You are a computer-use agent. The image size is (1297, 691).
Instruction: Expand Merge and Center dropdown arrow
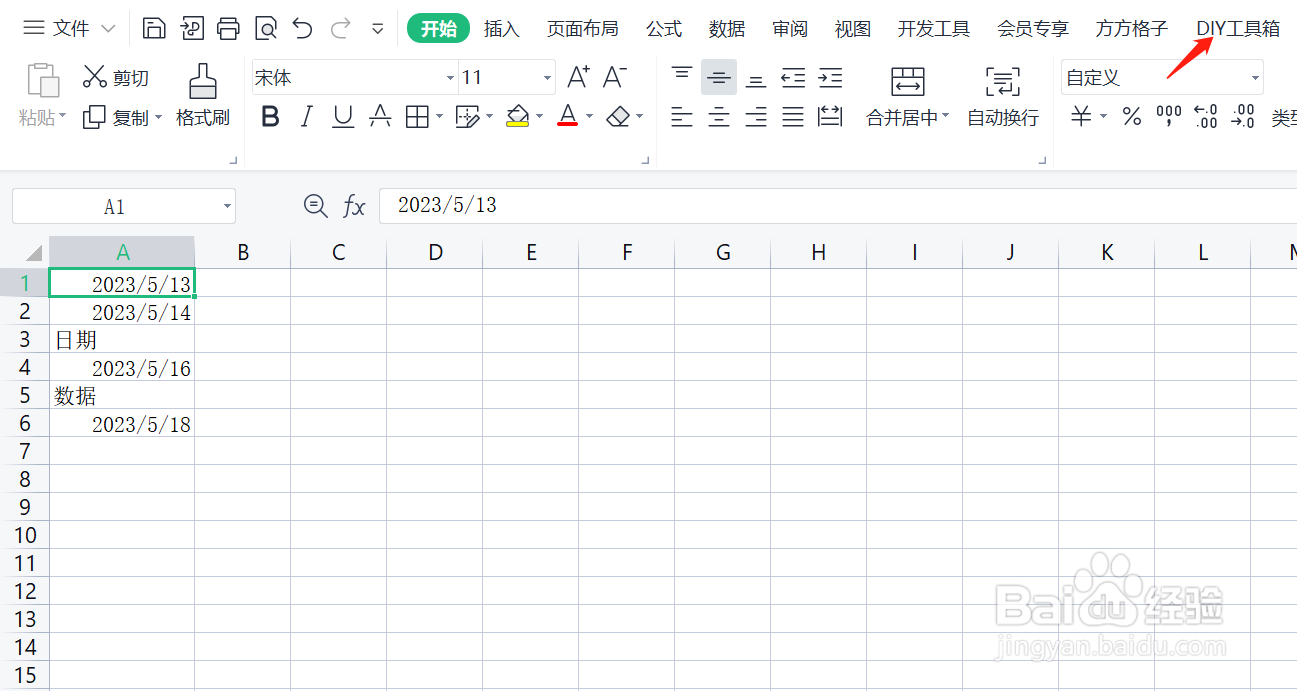[x=946, y=118]
